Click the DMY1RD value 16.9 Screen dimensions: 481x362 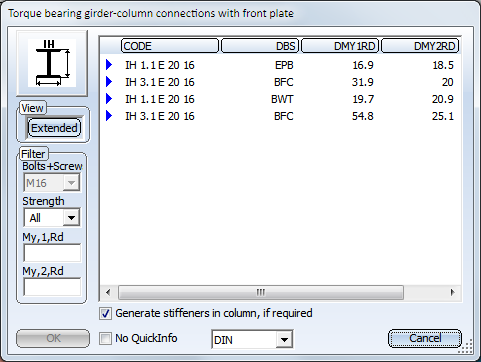(x=363, y=65)
